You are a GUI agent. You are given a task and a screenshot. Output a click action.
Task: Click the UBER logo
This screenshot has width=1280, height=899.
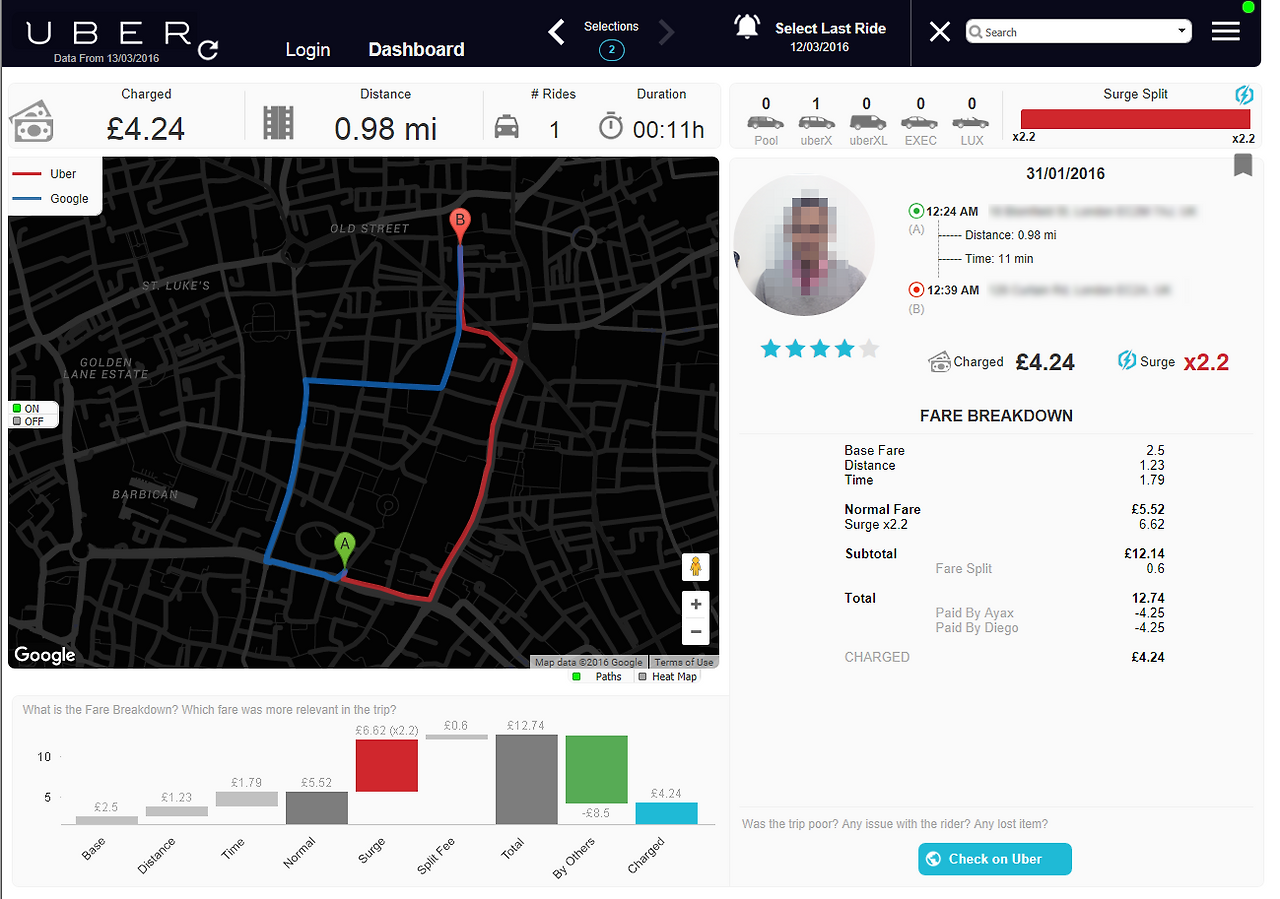[x=109, y=33]
